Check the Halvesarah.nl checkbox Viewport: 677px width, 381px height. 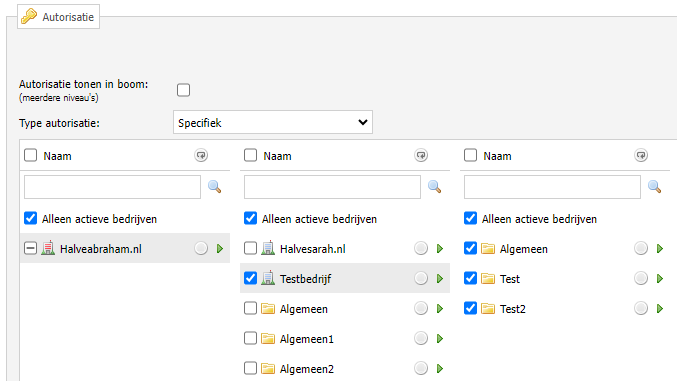(x=250, y=248)
